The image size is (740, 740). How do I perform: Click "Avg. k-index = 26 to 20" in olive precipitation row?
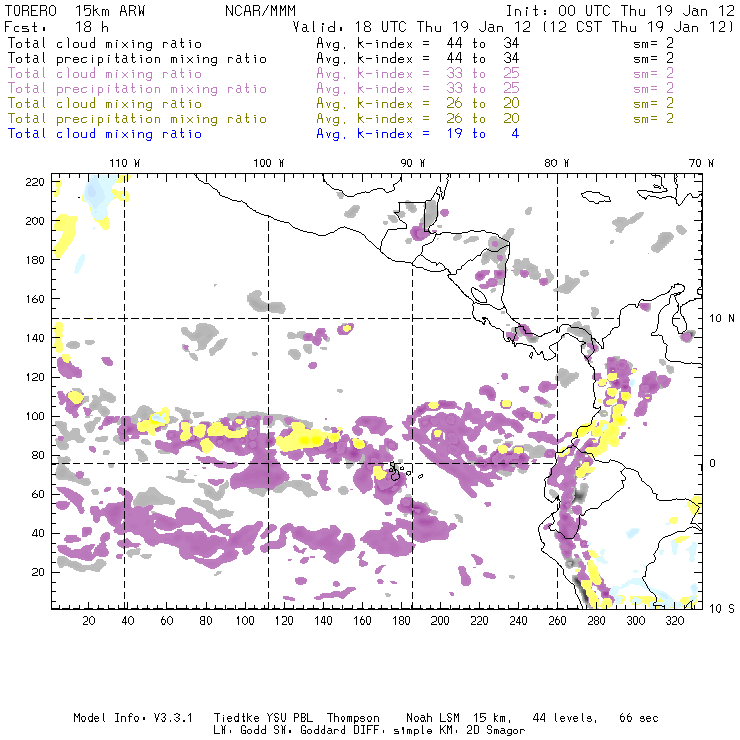[418, 118]
